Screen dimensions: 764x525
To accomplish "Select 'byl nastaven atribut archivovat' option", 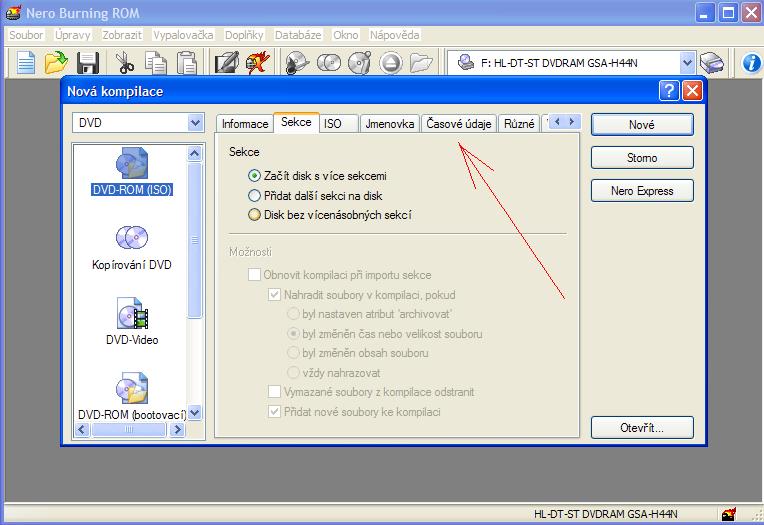I will pyautogui.click(x=293, y=314).
